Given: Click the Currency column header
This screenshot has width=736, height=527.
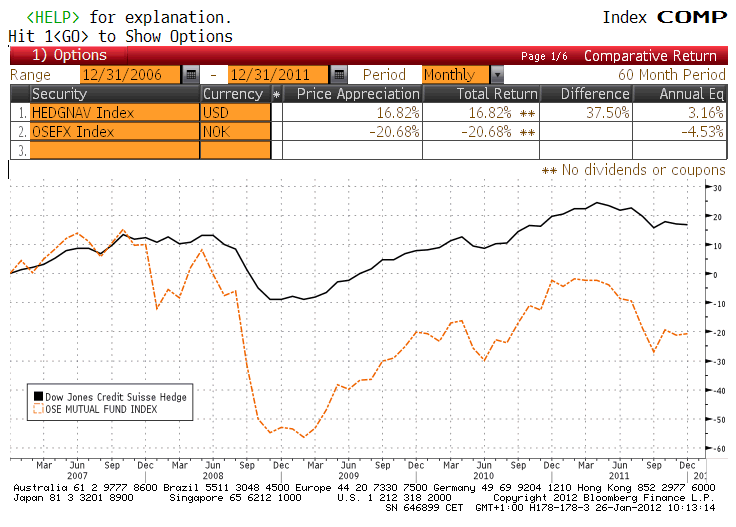Looking at the screenshot, I should coord(236,94).
